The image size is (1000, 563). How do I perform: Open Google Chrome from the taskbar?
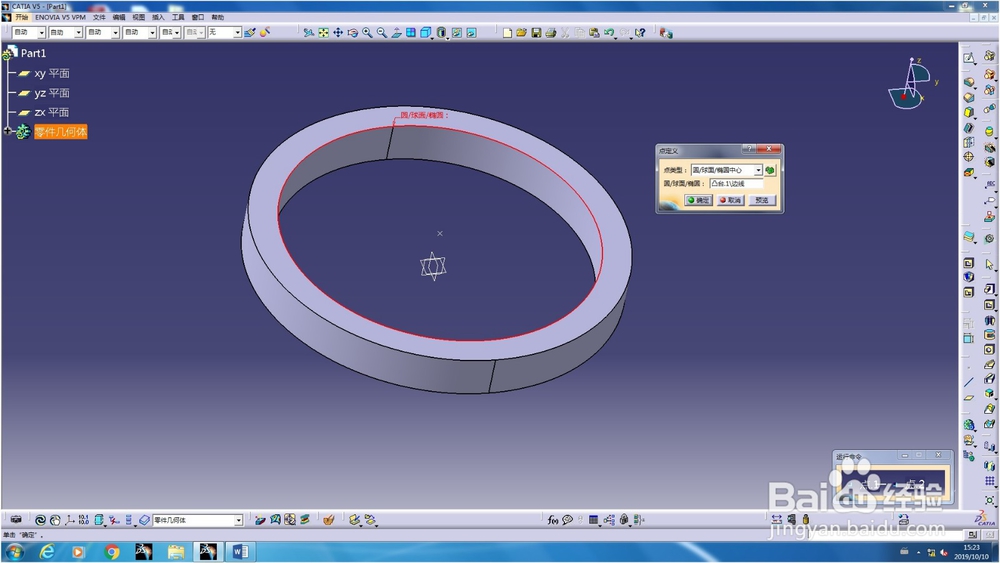click(x=112, y=552)
